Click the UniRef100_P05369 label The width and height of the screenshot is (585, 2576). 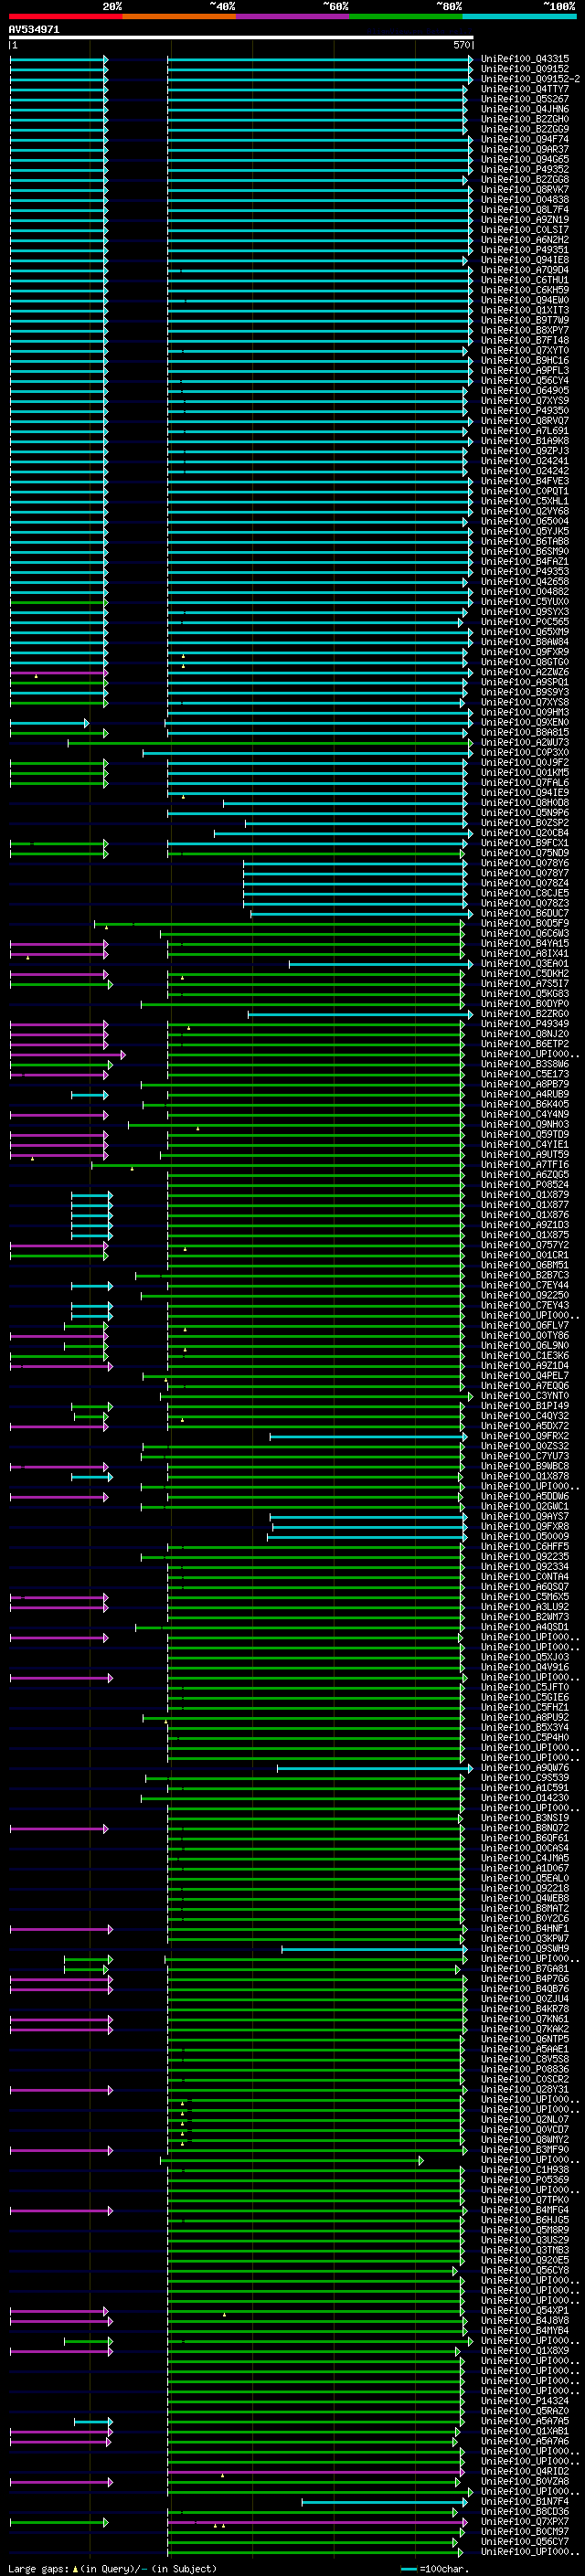click(525, 2179)
